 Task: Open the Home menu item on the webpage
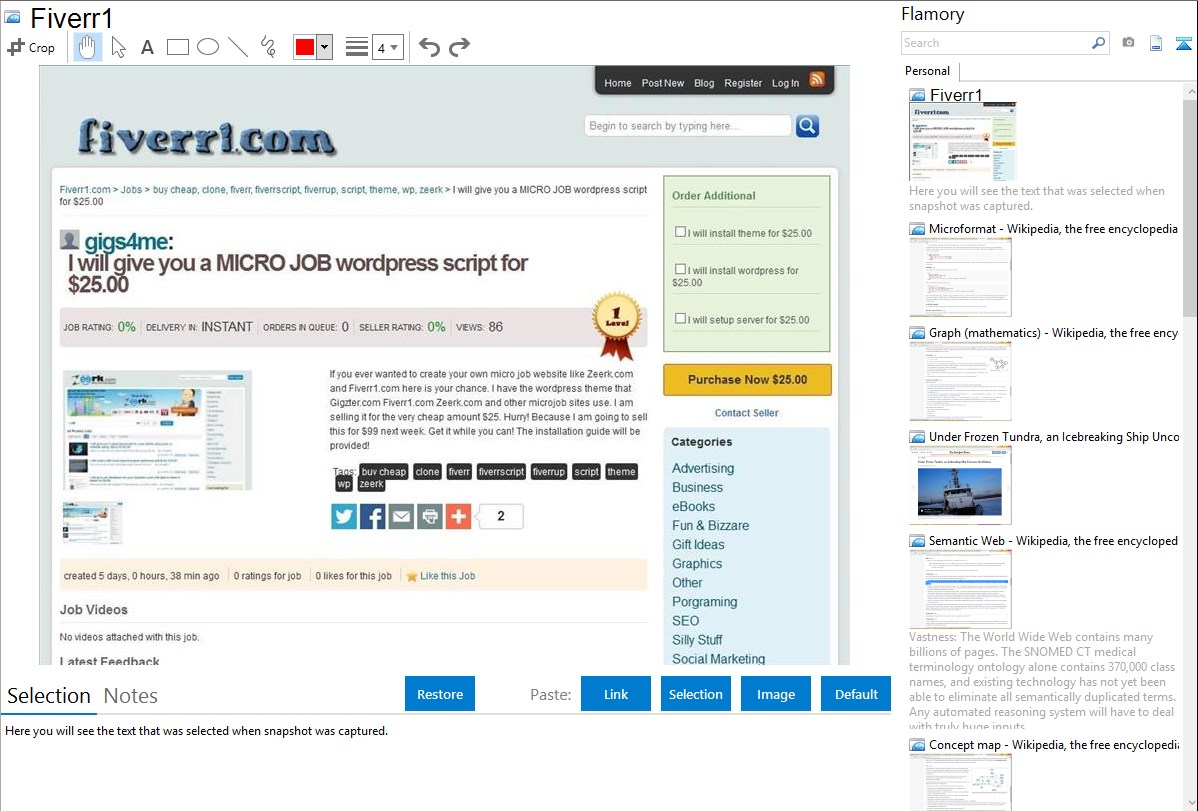tap(617, 83)
